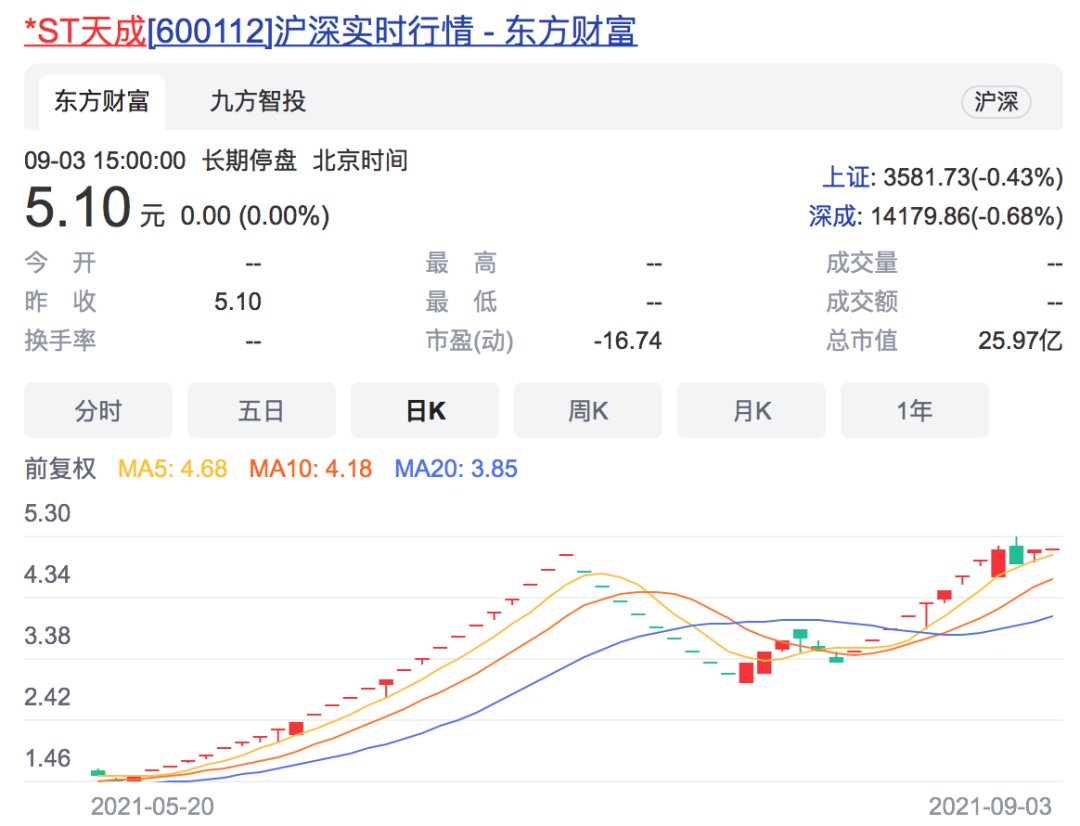Click the 沪深 market badge
The height and width of the screenshot is (826, 1080).
[x=995, y=102]
